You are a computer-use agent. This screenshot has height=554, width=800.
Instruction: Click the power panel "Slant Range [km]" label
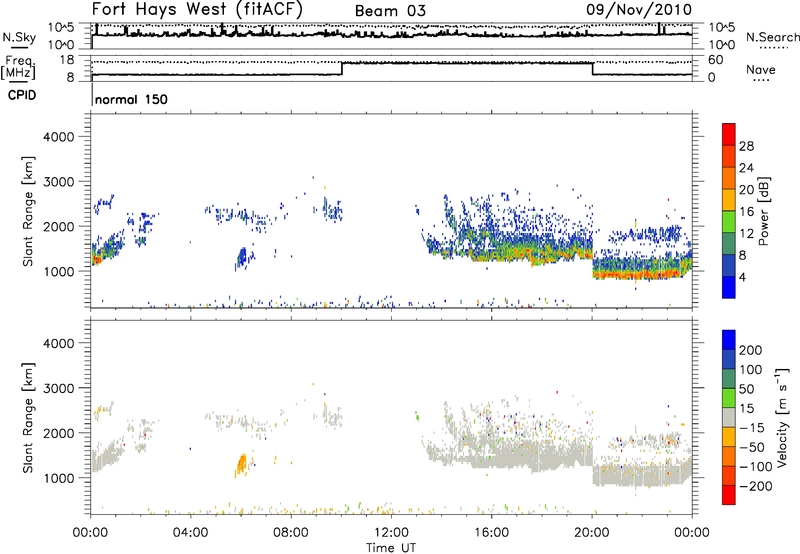pyautogui.click(x=28, y=211)
